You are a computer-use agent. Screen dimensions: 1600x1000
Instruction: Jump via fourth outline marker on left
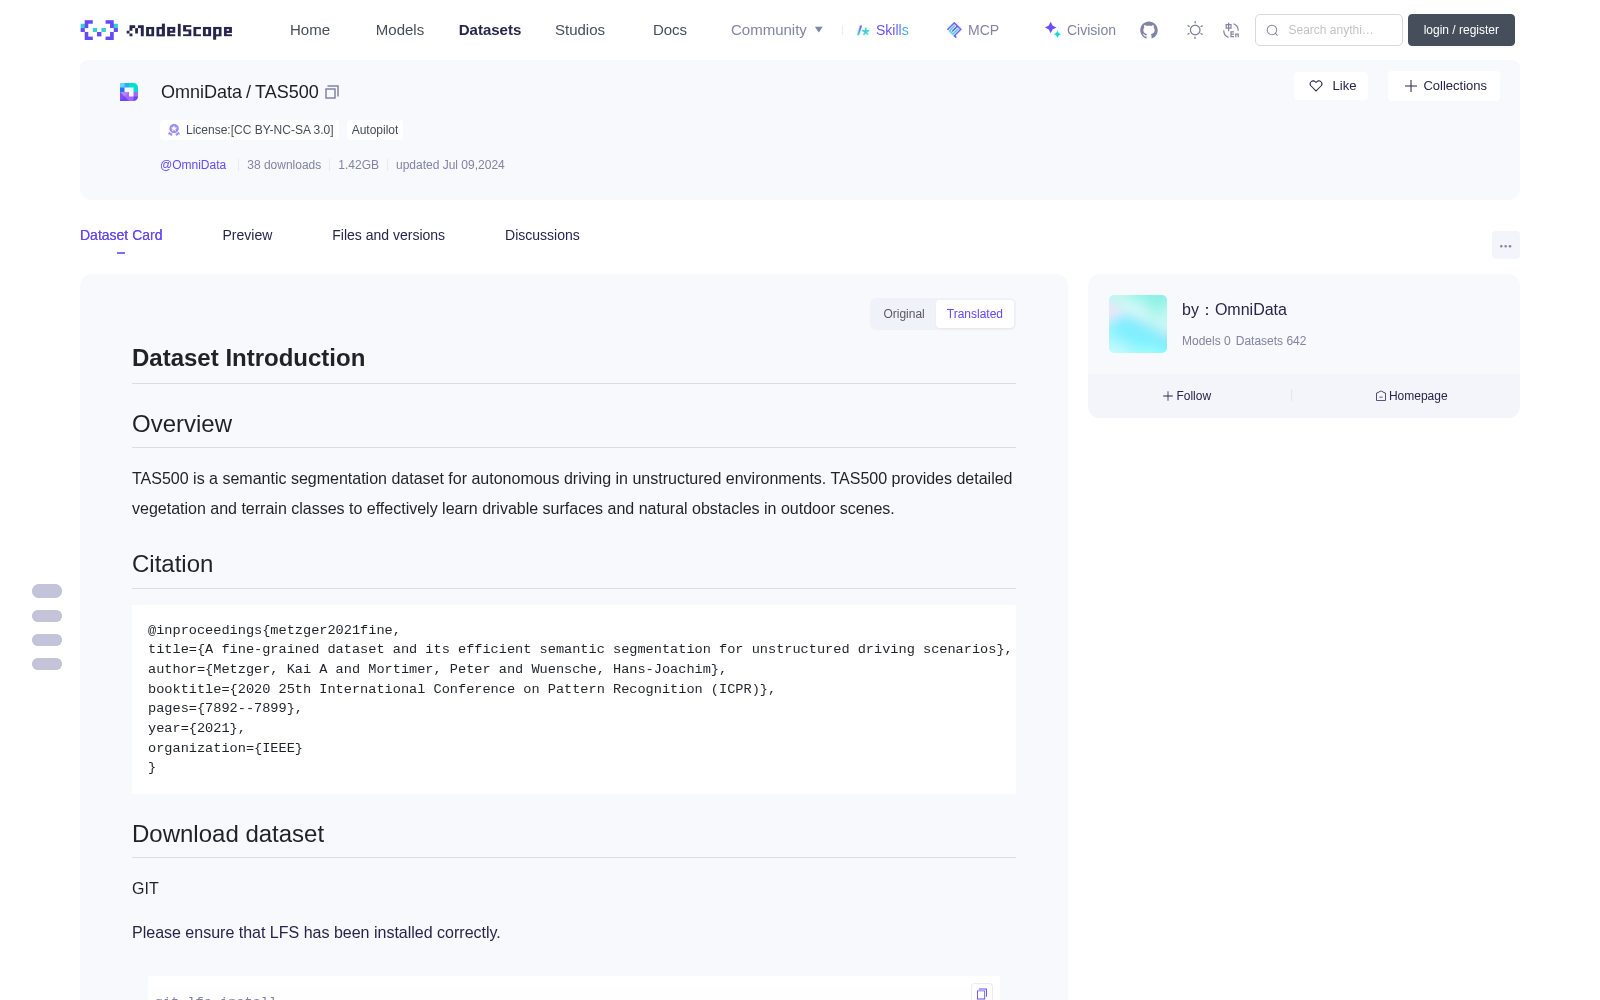click(x=47, y=664)
